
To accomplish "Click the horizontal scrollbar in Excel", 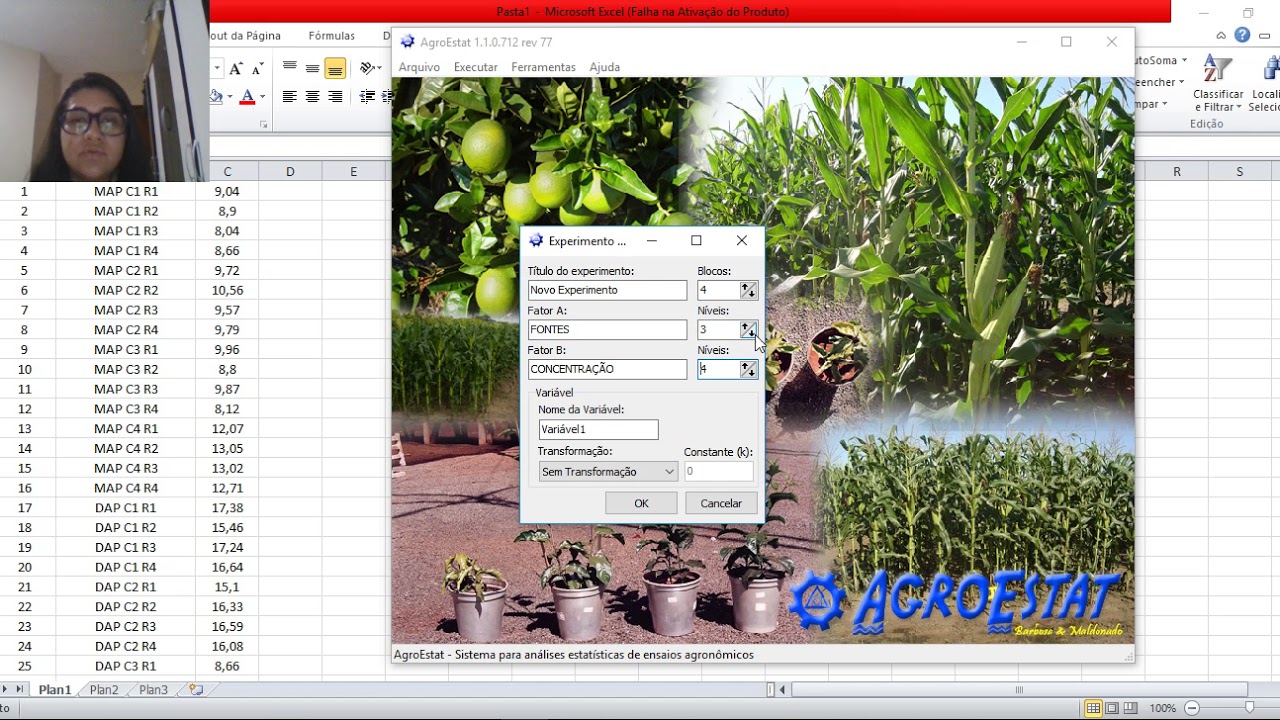I will pos(1019,690).
